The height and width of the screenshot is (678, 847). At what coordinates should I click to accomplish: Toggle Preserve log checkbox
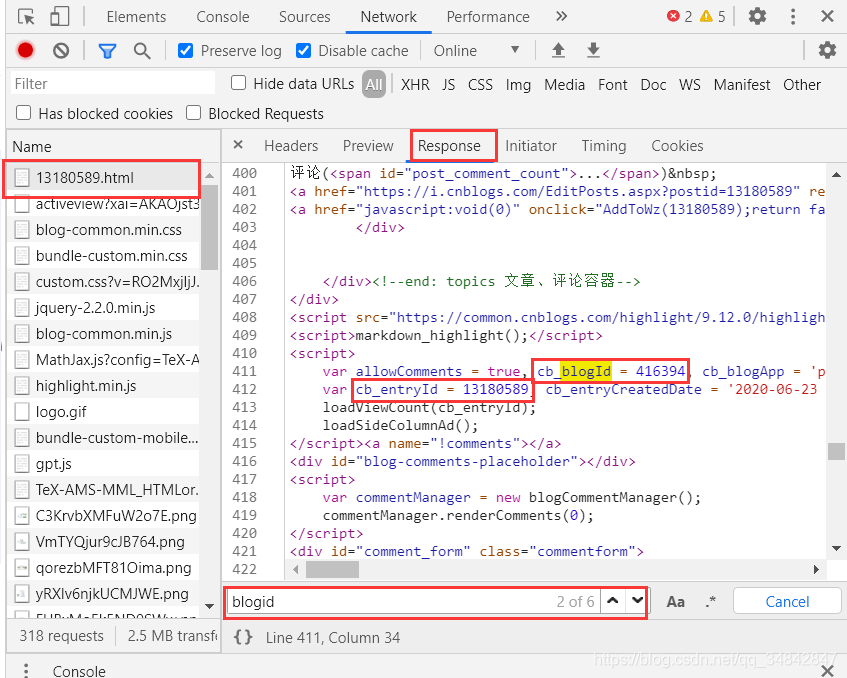pos(185,51)
